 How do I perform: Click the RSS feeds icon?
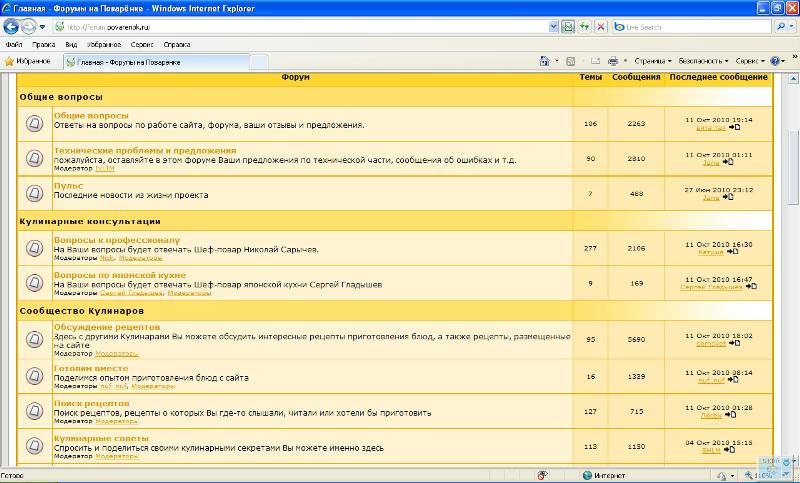pyautogui.click(x=570, y=61)
